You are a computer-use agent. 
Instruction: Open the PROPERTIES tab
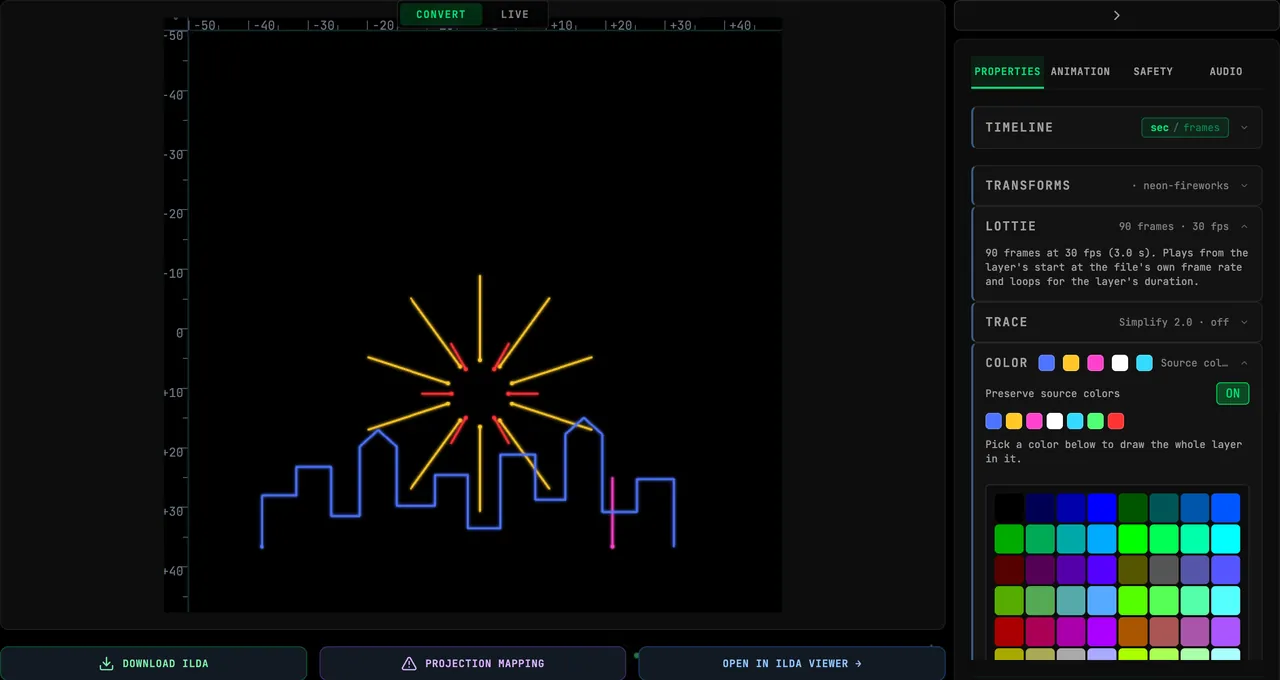[x=1007, y=71]
